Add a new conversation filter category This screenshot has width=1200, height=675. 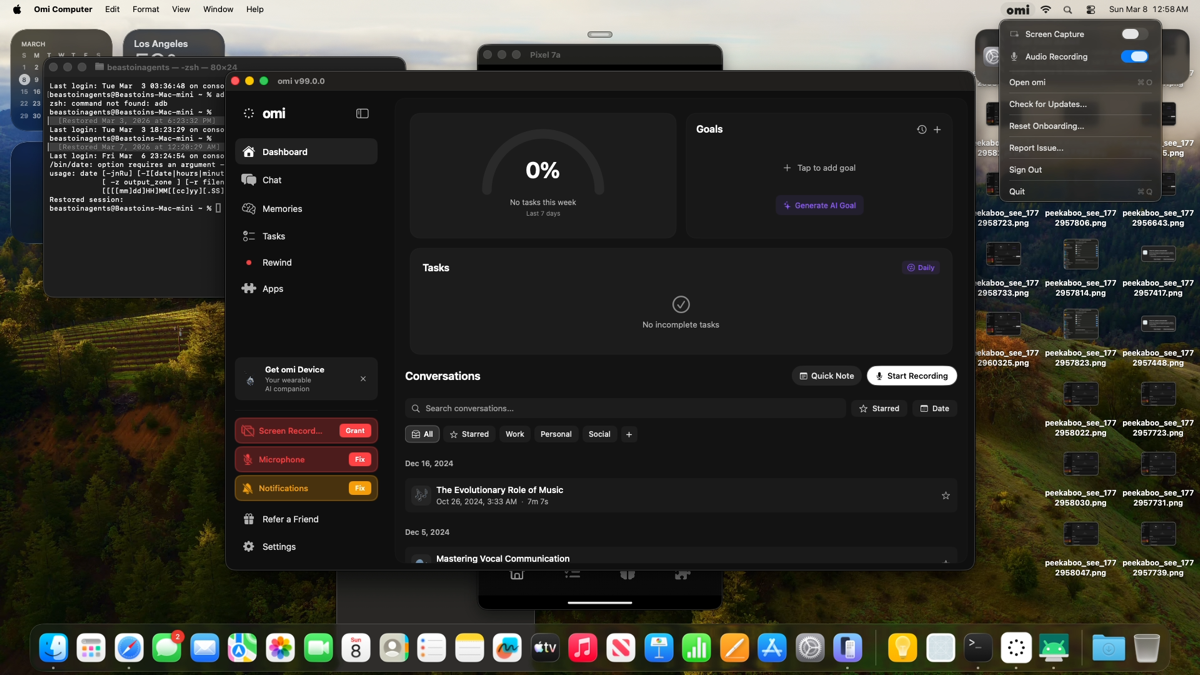pyautogui.click(x=627, y=433)
